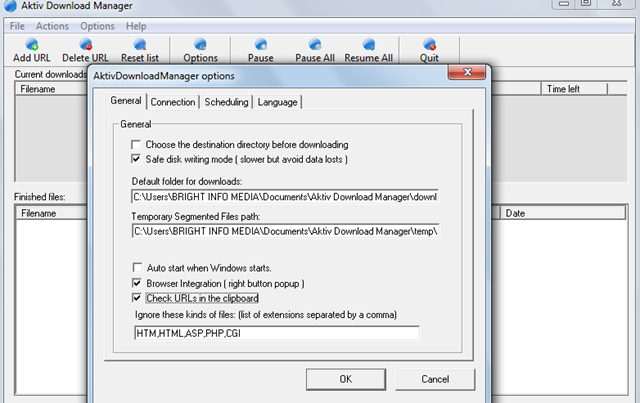Open the File menu
The height and width of the screenshot is (403, 640).
pyautogui.click(x=17, y=26)
